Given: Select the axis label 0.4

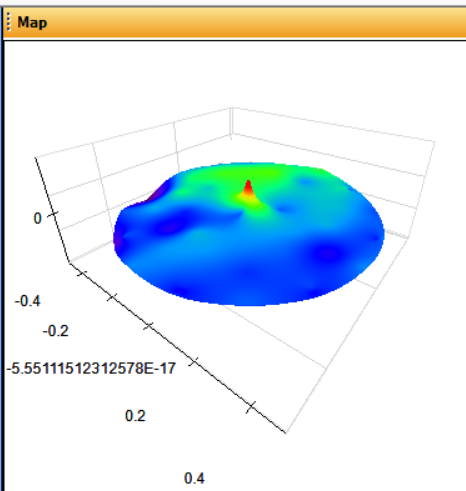Looking at the screenshot, I should point(194,478).
